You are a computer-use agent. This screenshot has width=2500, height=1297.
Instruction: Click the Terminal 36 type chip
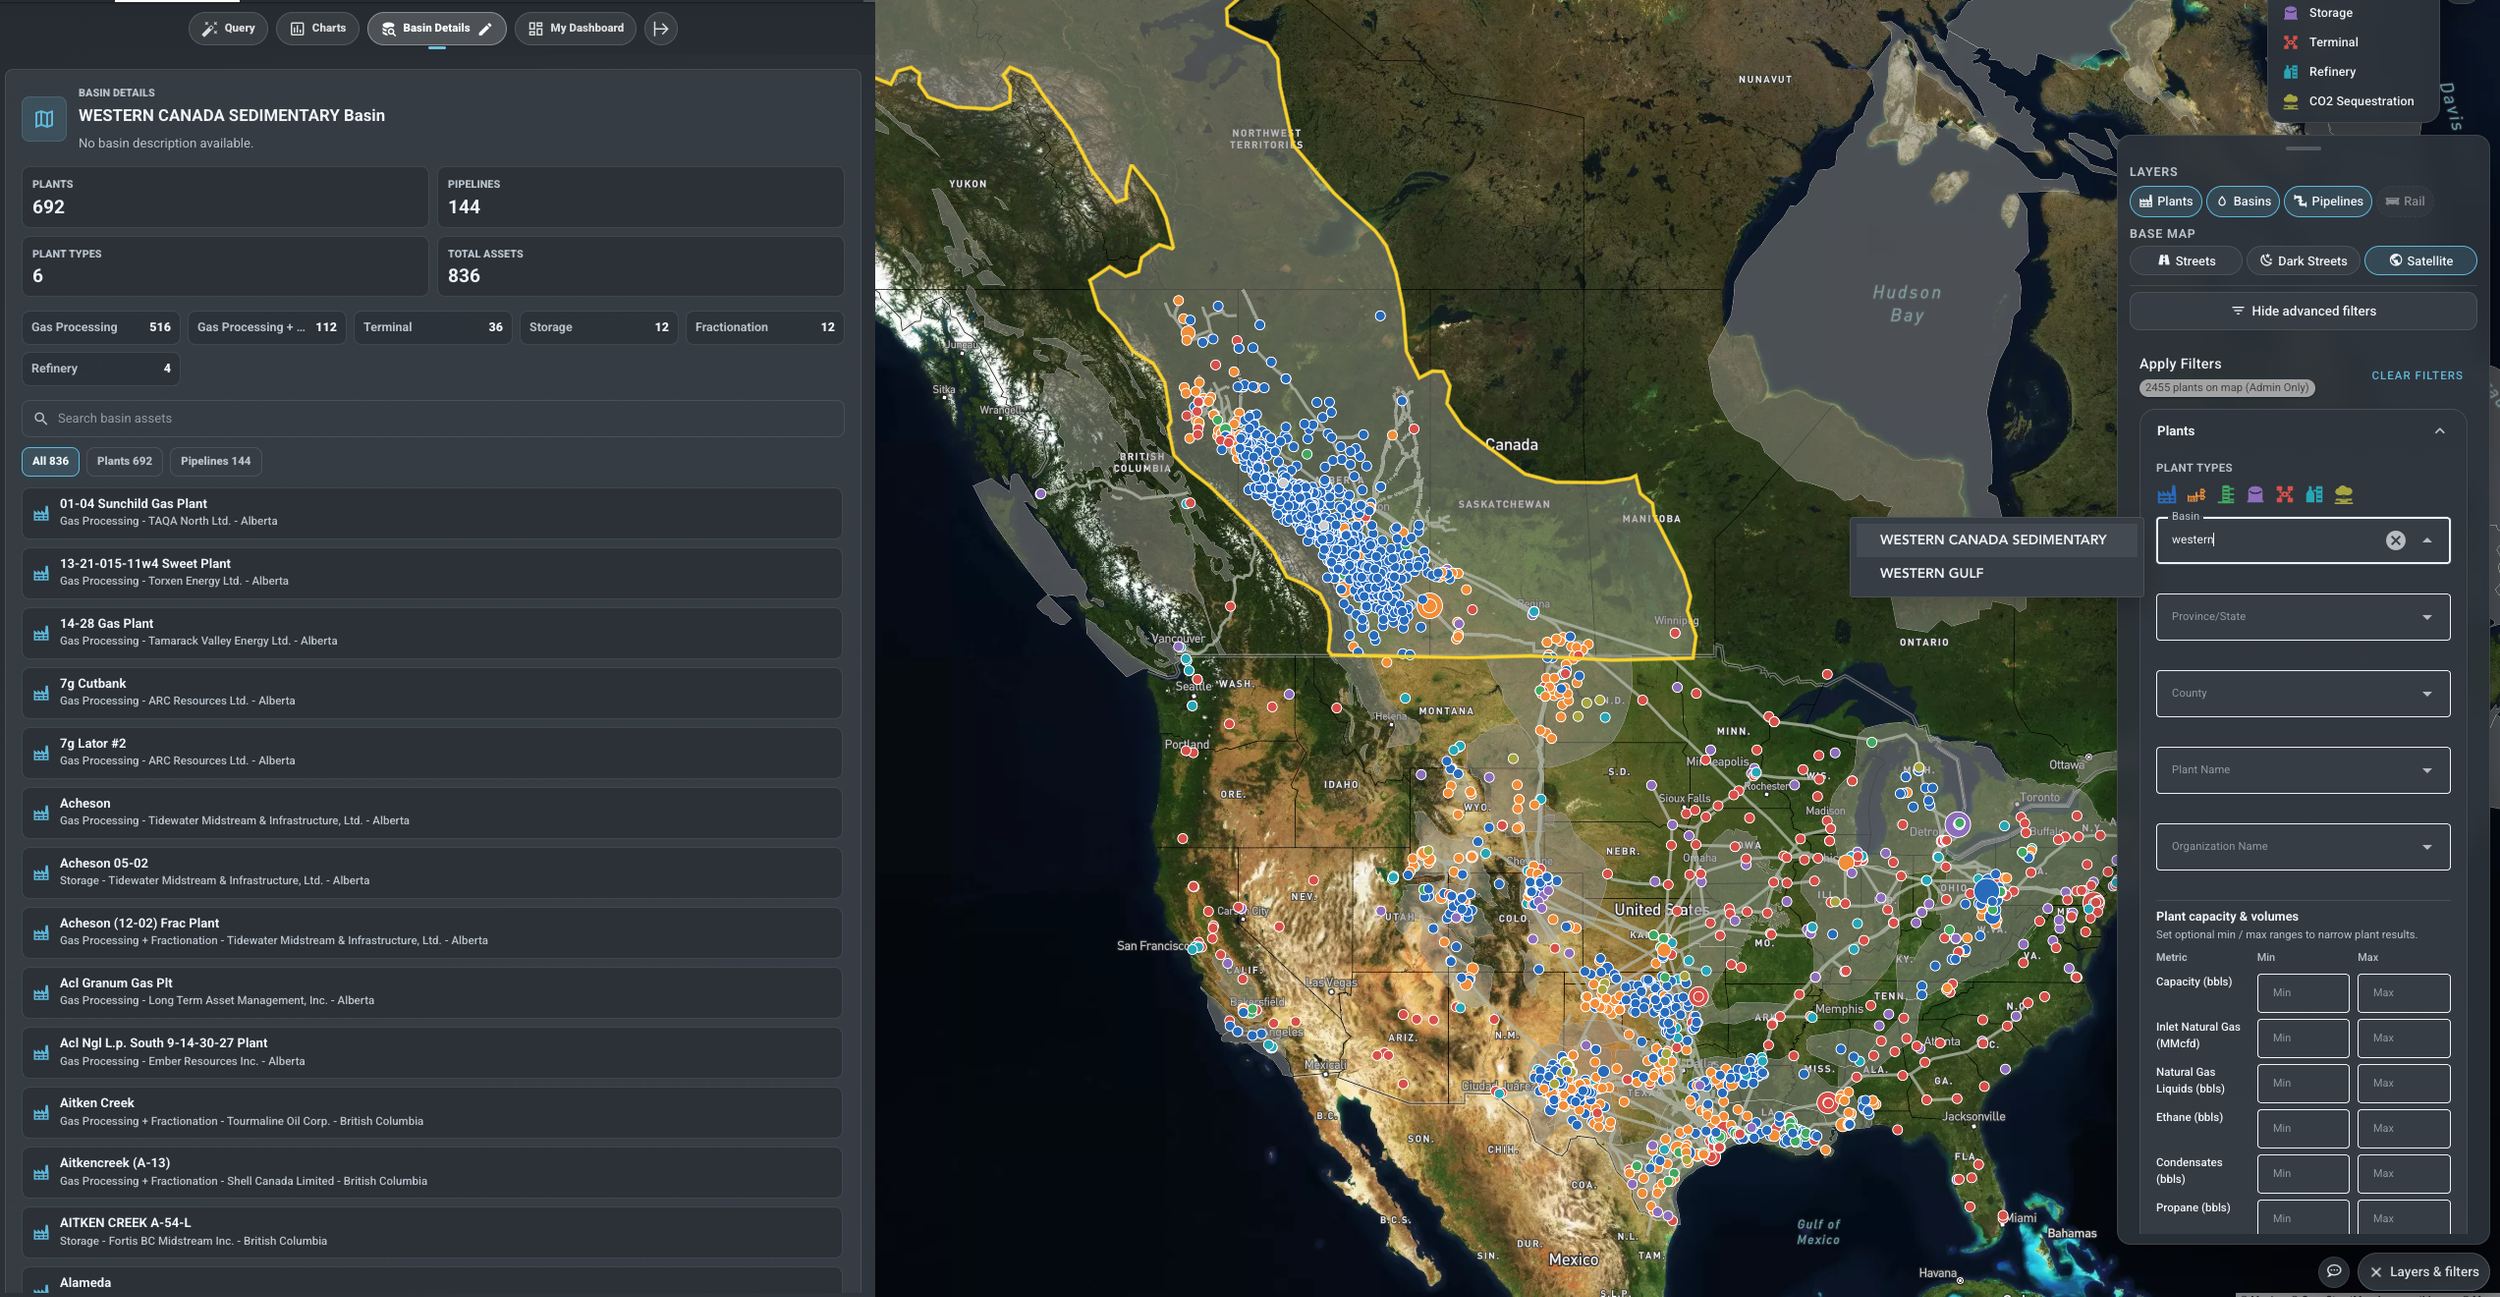433,328
